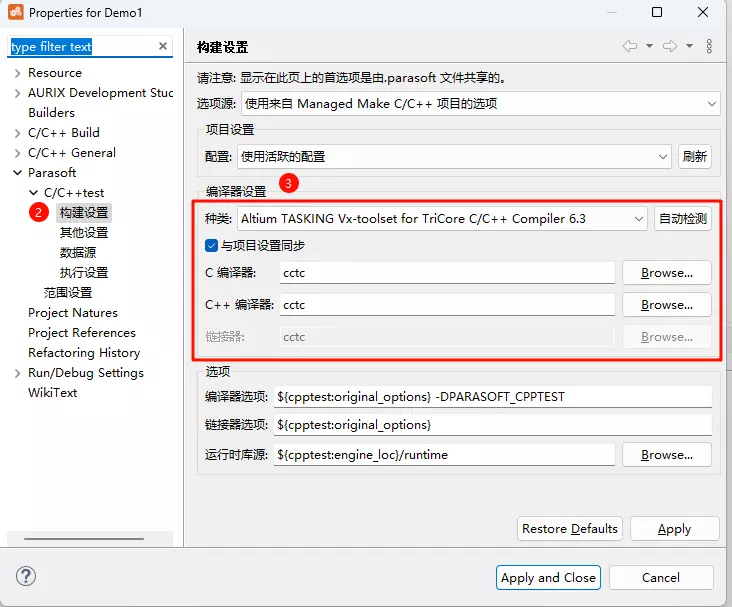Clear the filter text with X icon
Image resolution: width=732 pixels, height=607 pixels.
163,46
